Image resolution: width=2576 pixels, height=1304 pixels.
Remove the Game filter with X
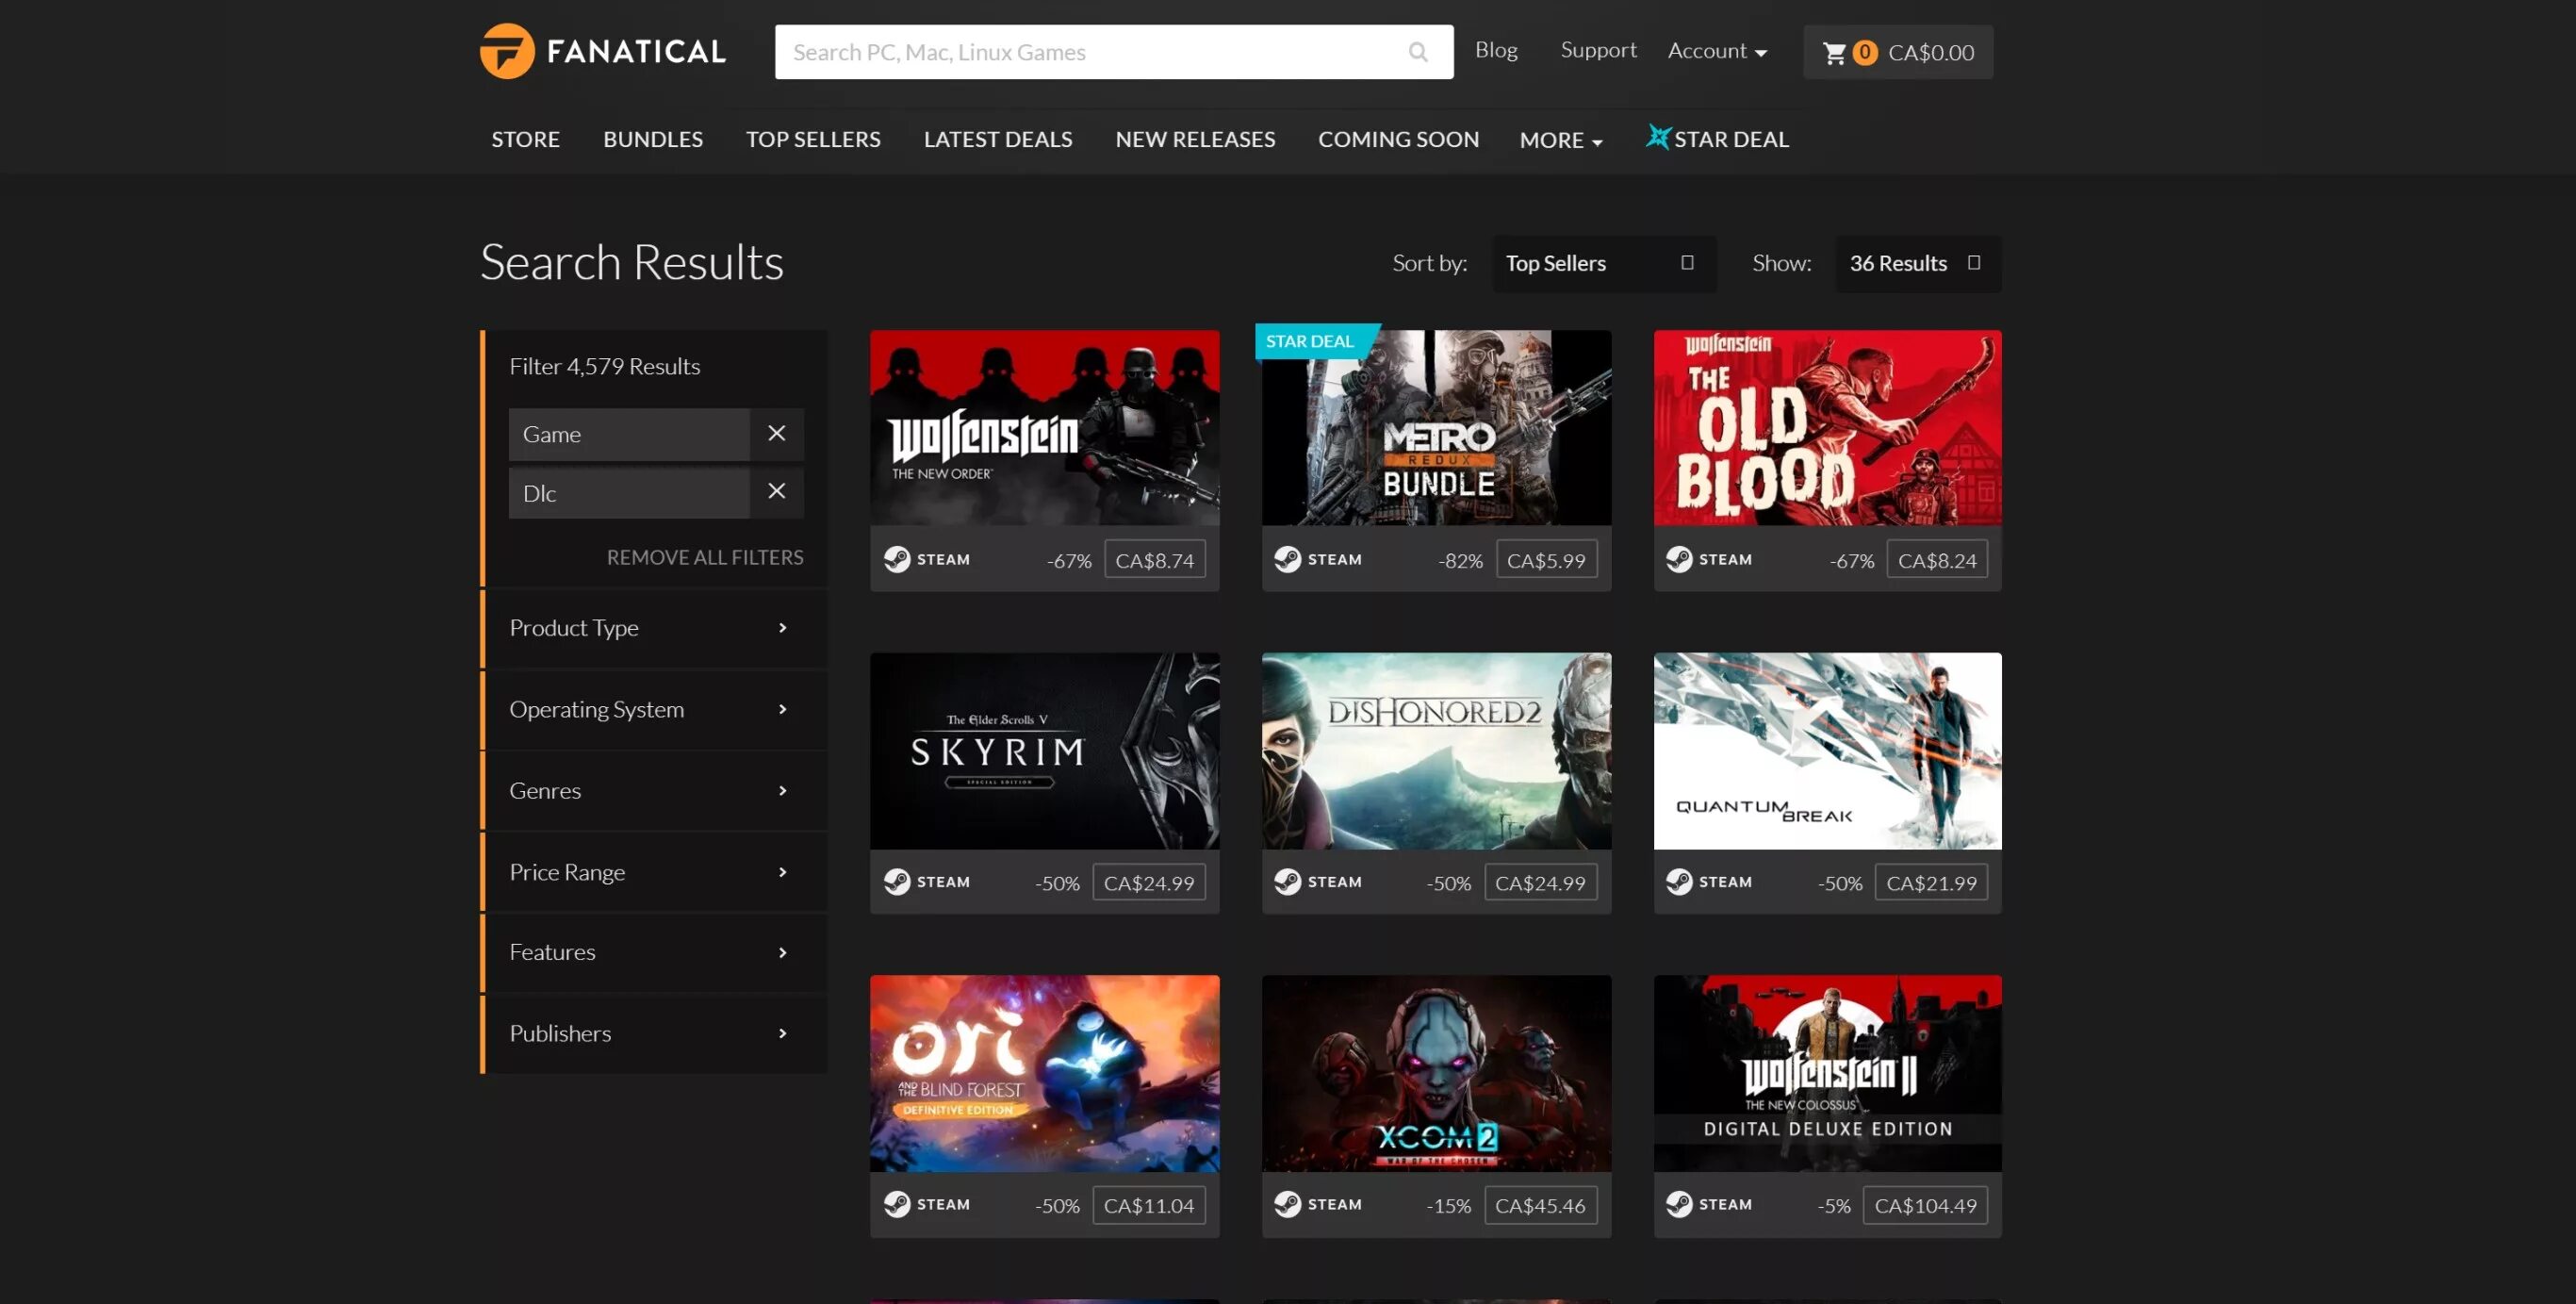pyautogui.click(x=776, y=434)
